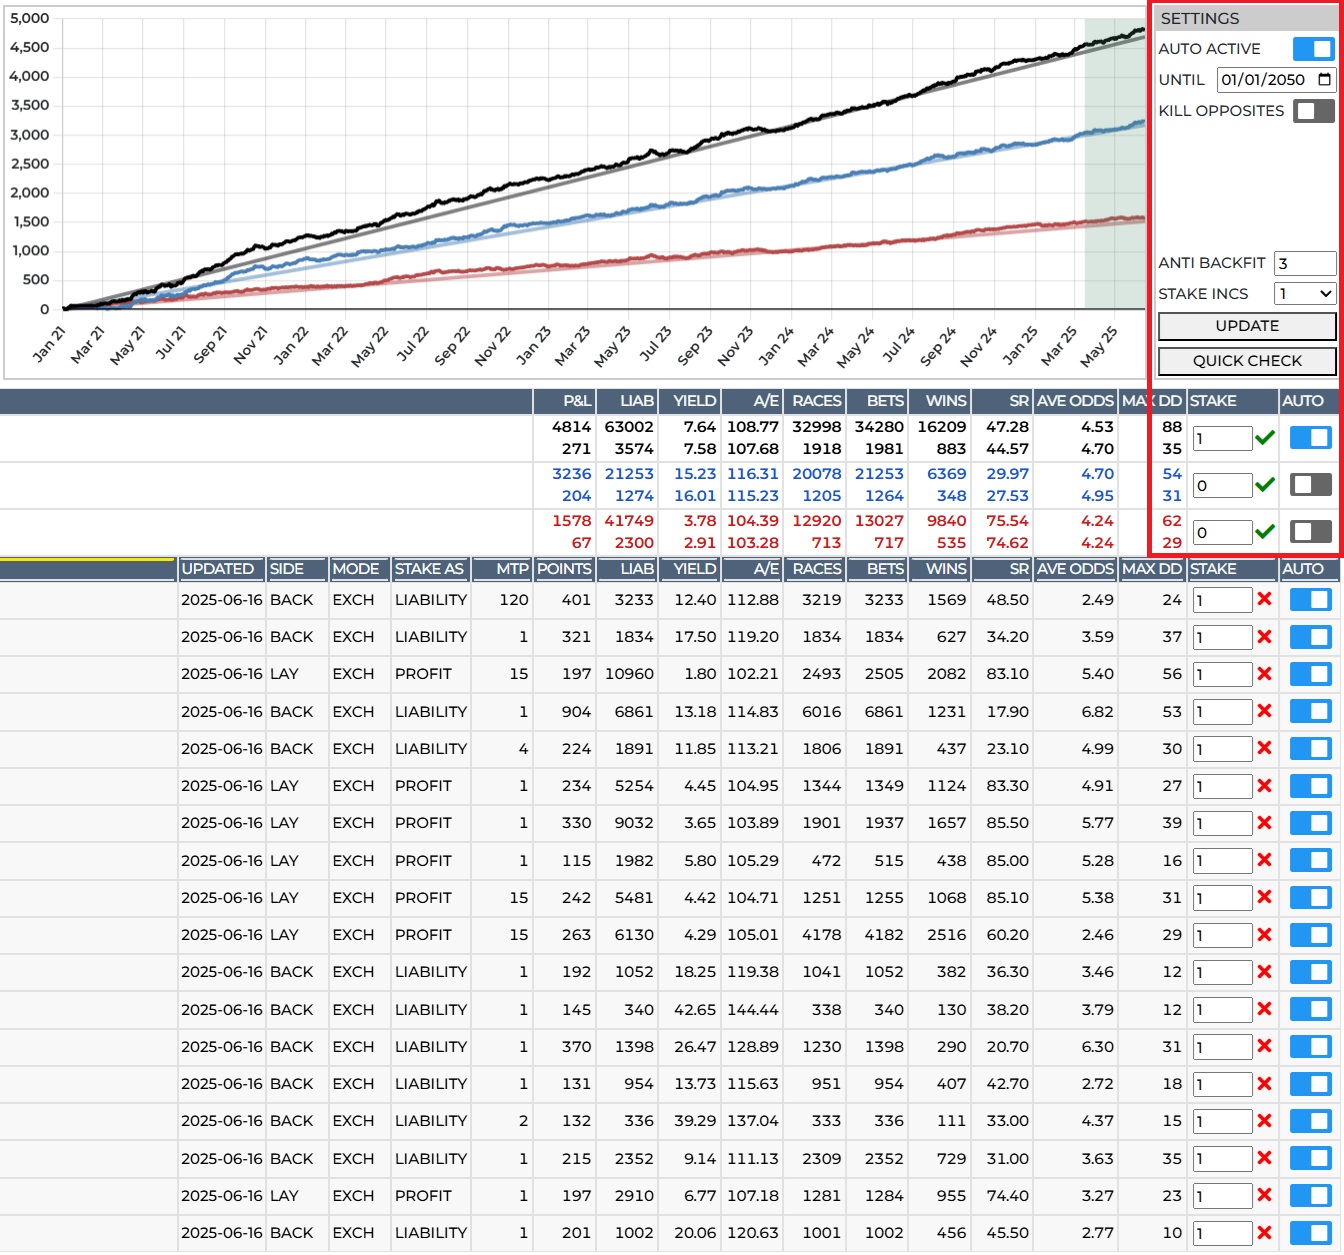Click the red X in the 904 points row
Image resolution: width=1344 pixels, height=1255 pixels.
coord(1264,711)
